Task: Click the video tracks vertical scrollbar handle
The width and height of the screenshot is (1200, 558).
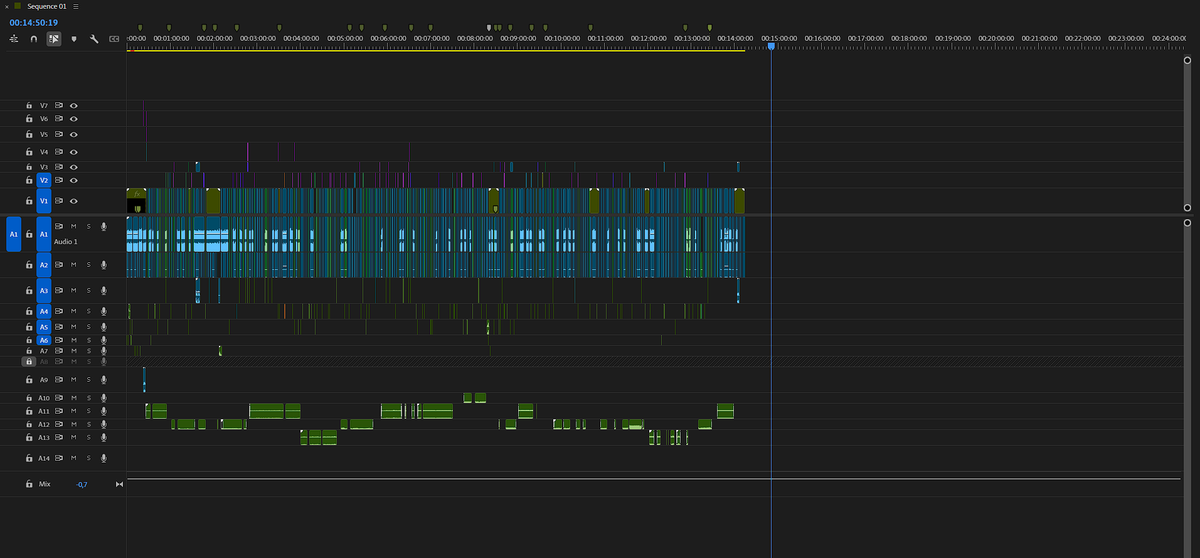Action: (x=1187, y=135)
